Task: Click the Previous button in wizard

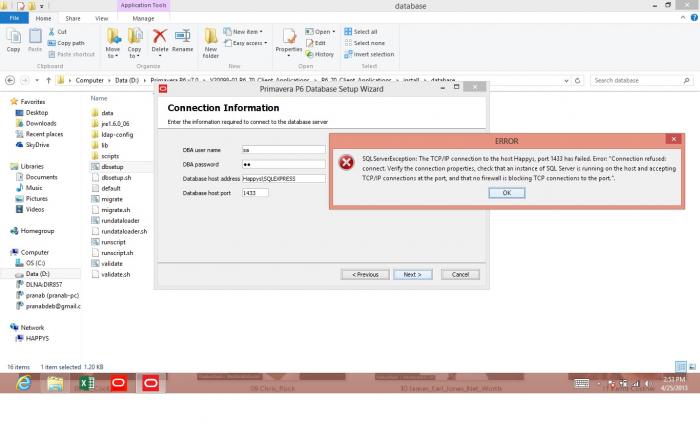Action: coord(365,274)
